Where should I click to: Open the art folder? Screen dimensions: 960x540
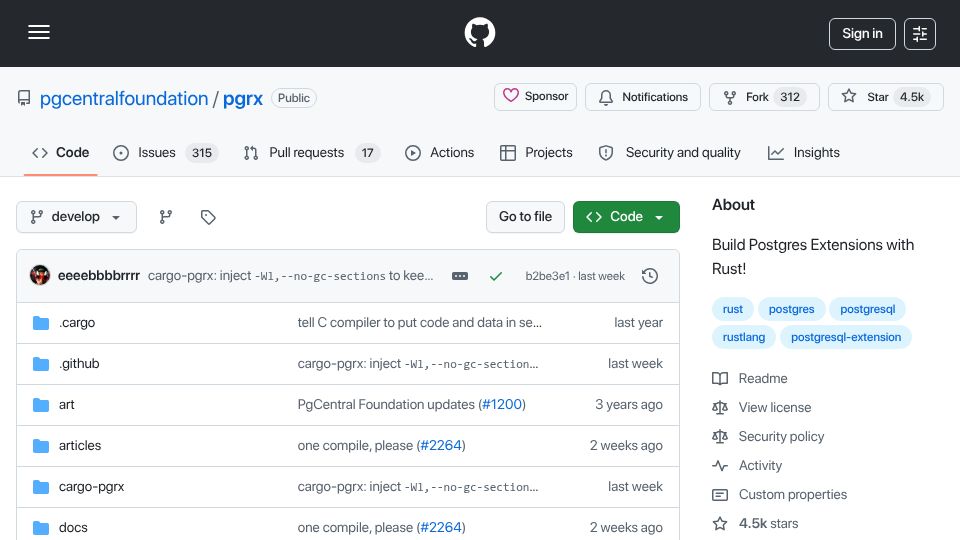67,405
